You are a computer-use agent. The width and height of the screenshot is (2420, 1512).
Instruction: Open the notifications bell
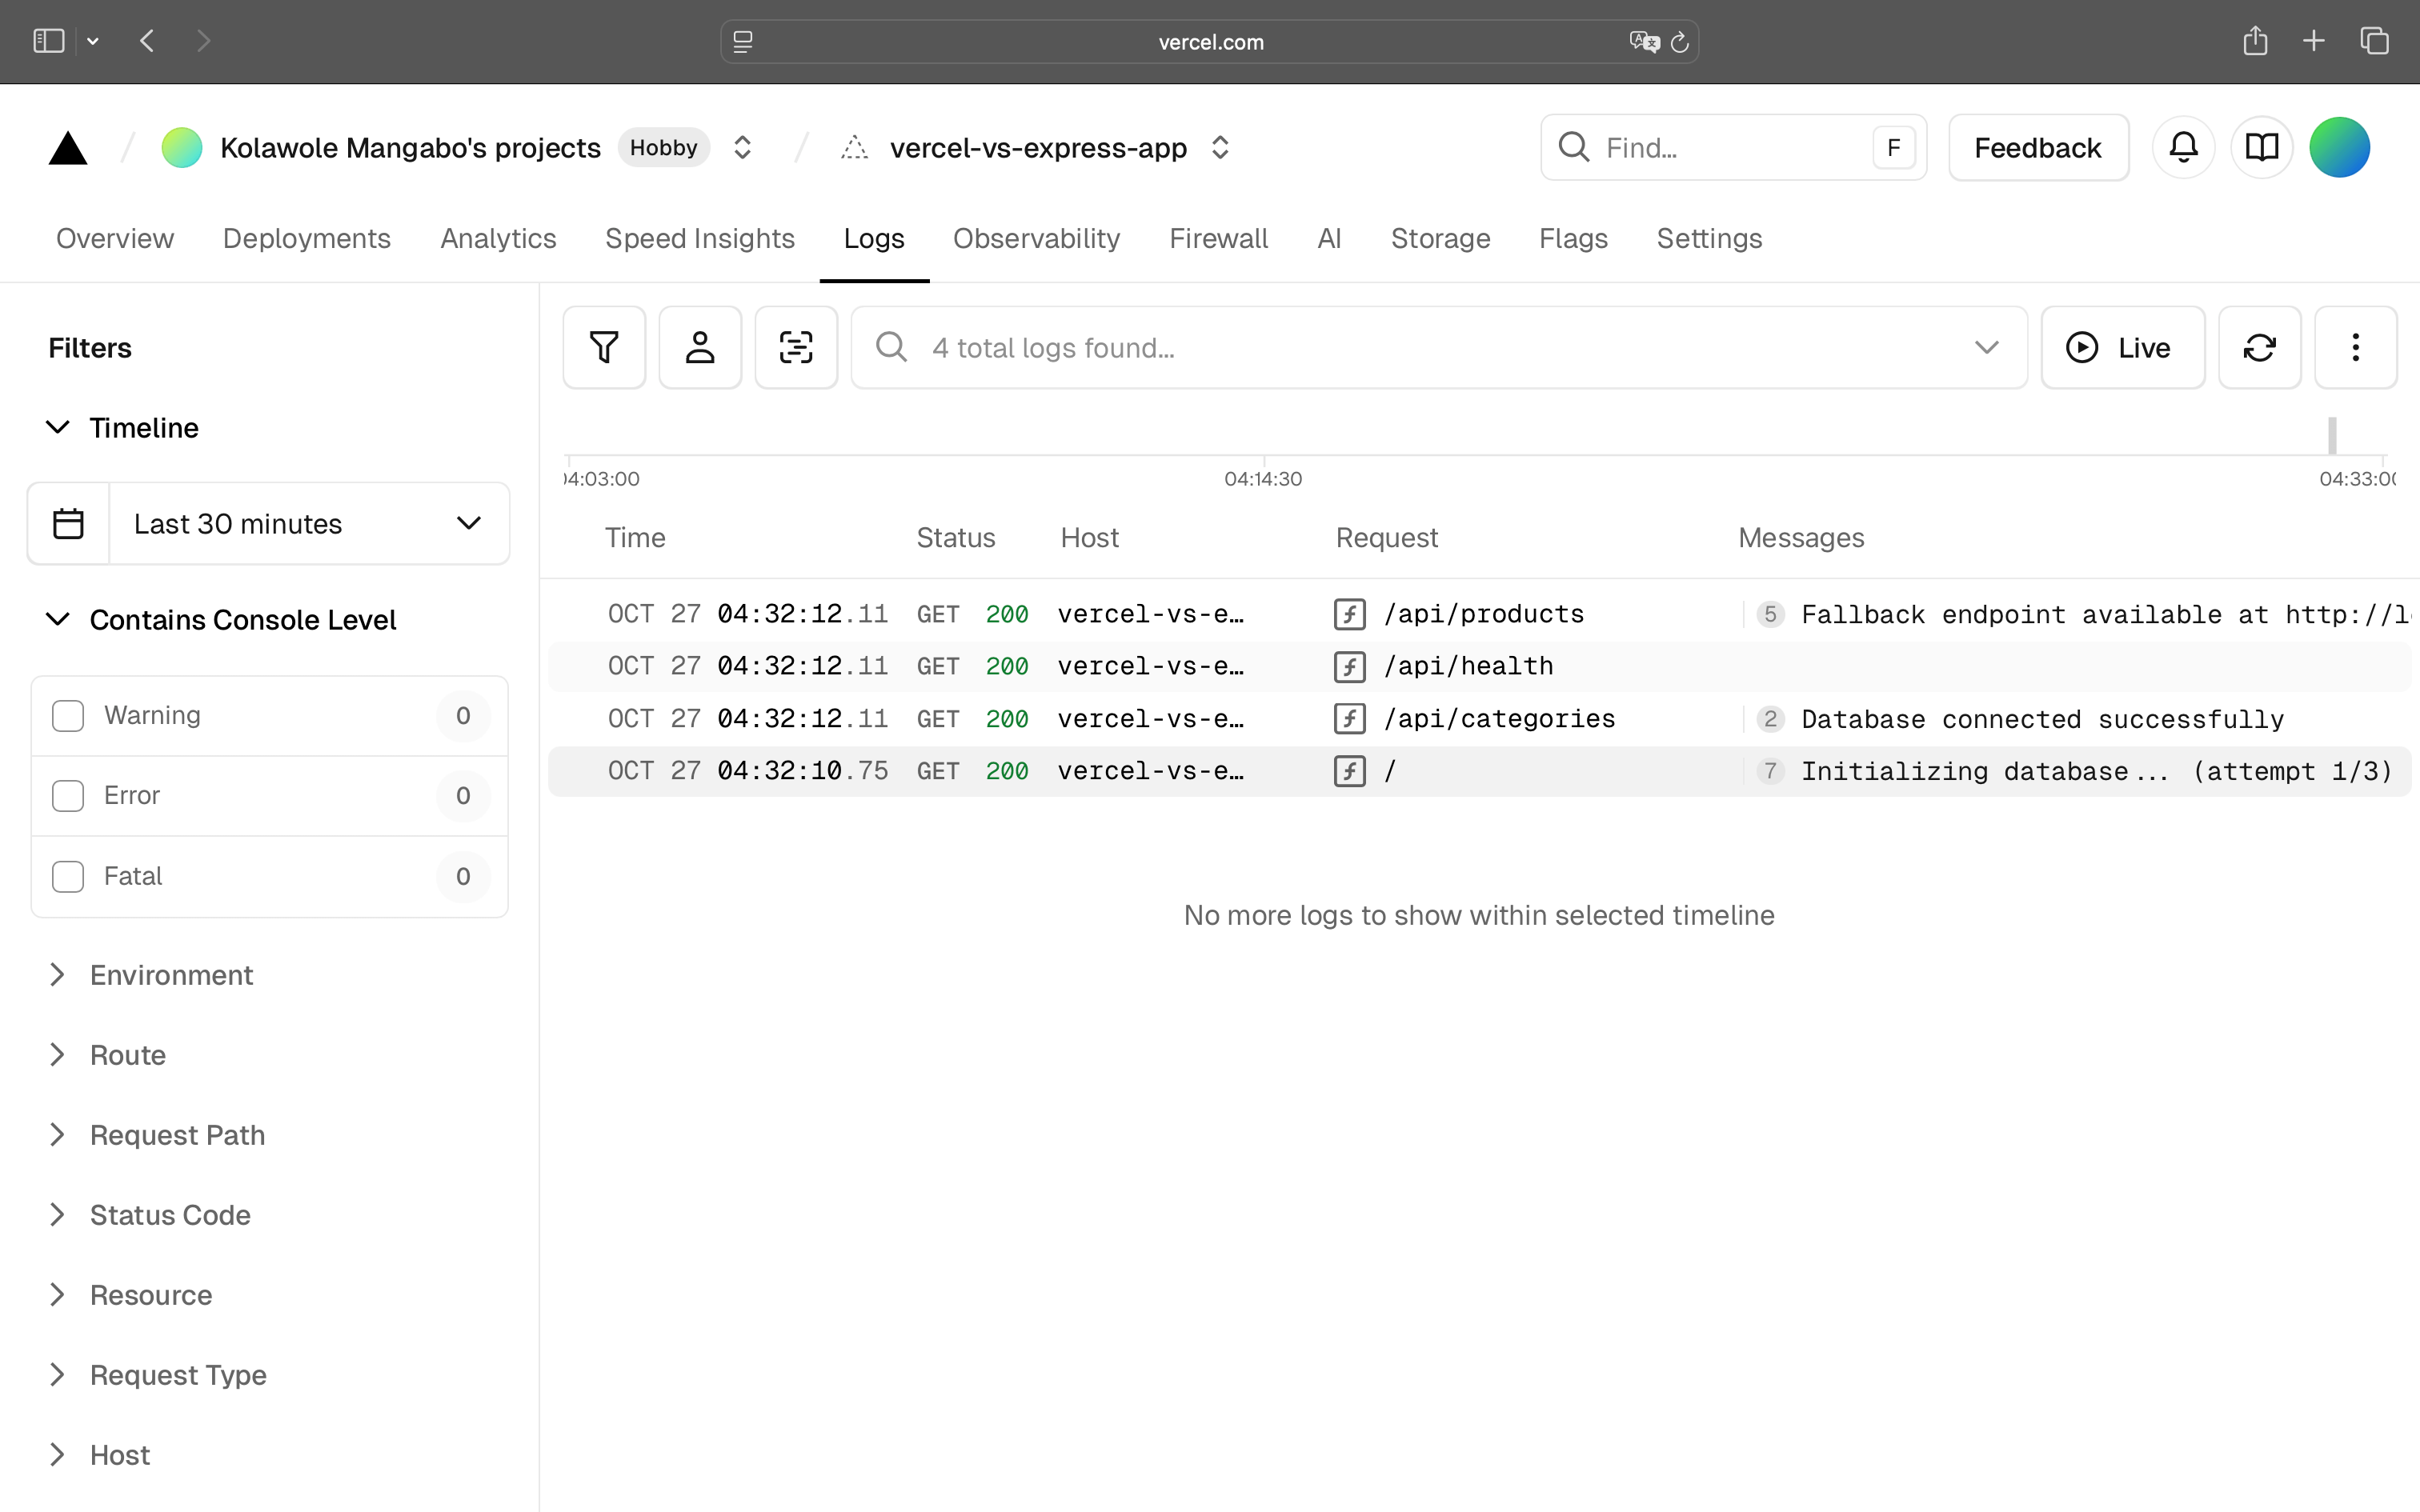2183,147
